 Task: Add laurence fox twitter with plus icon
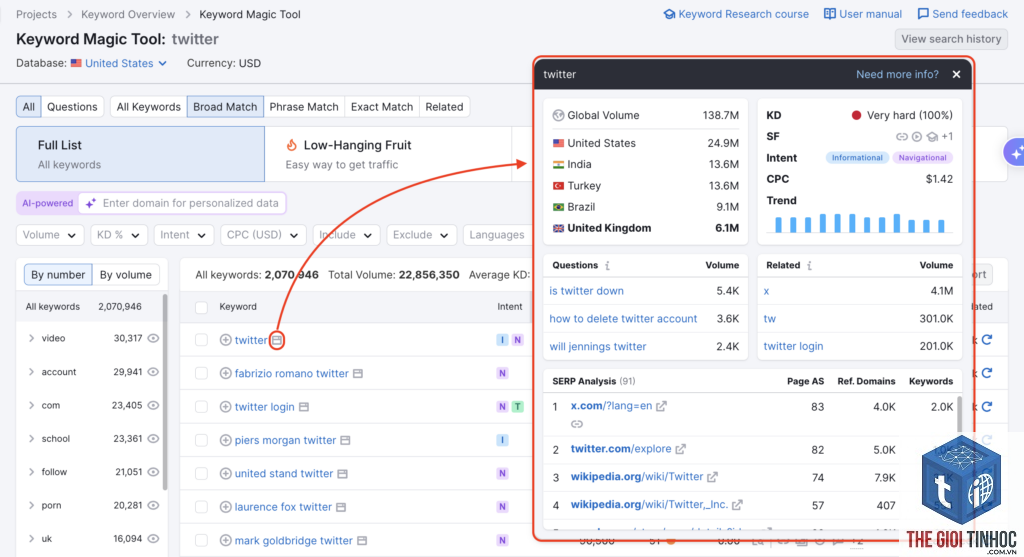(x=225, y=507)
